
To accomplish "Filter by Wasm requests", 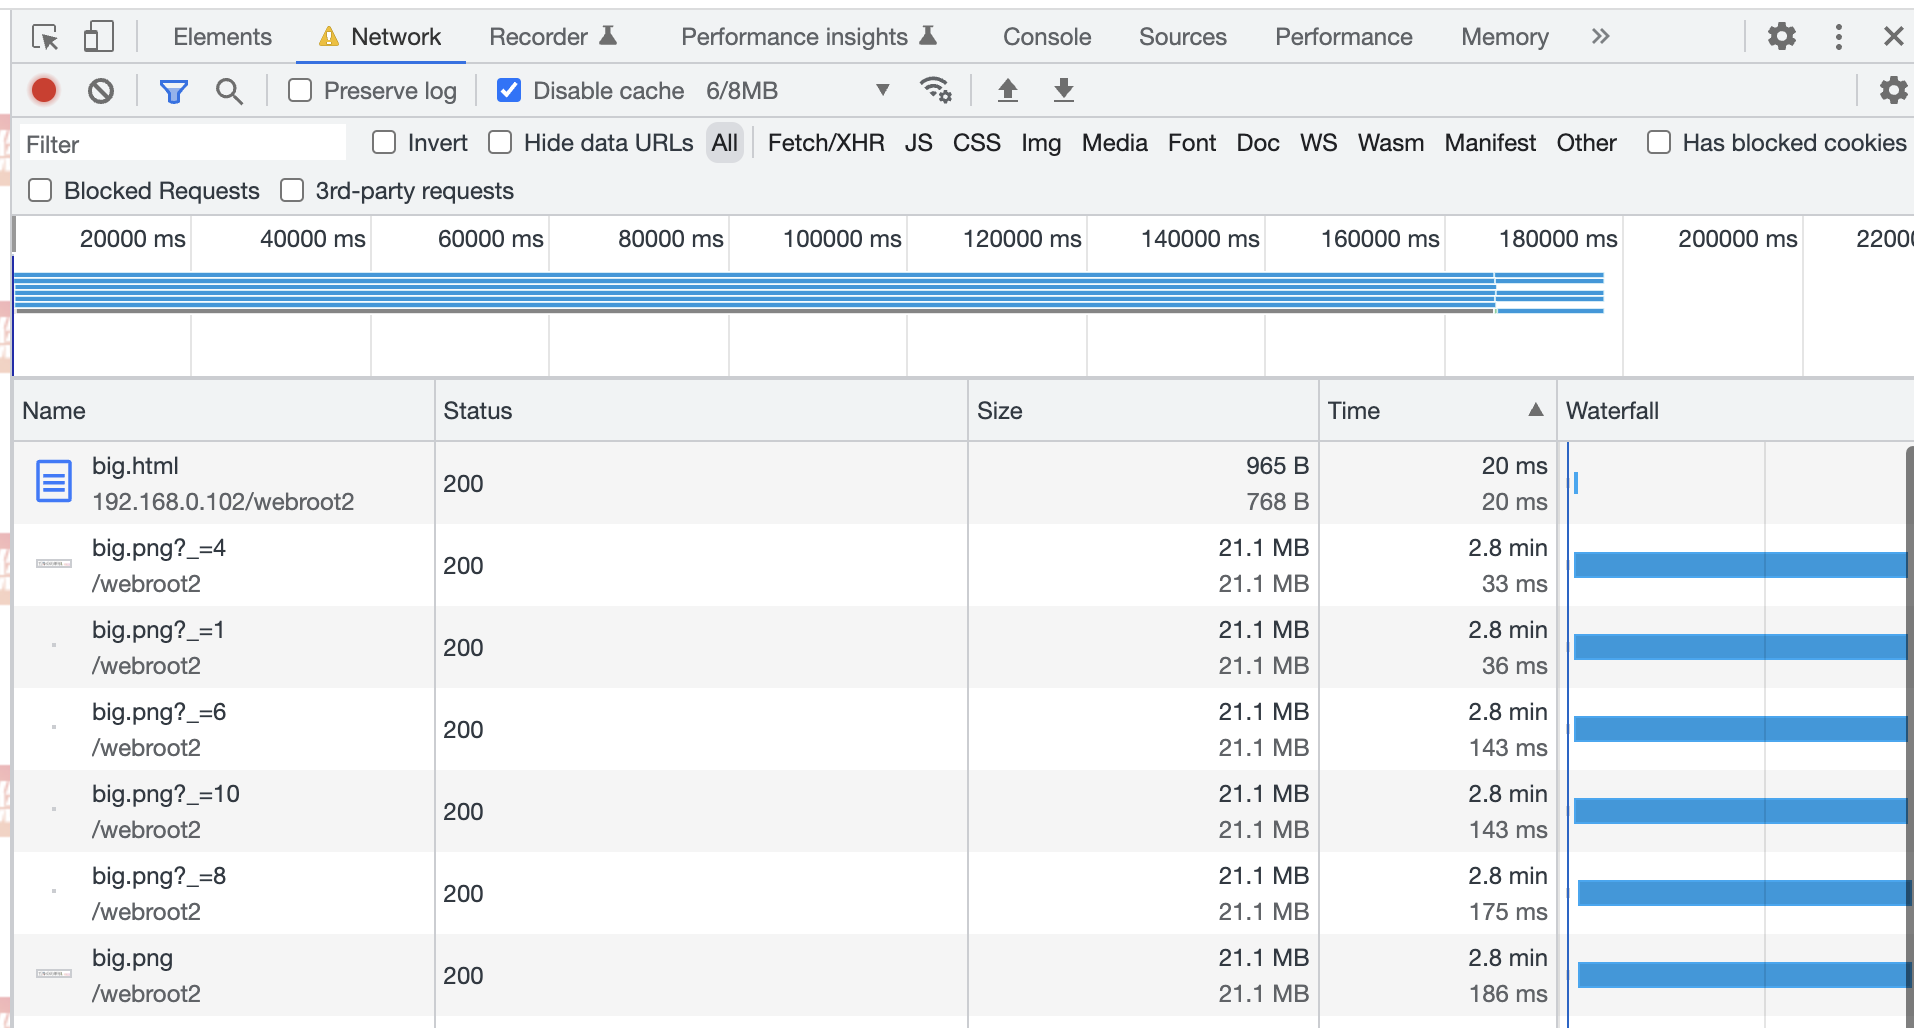I will click(1391, 143).
